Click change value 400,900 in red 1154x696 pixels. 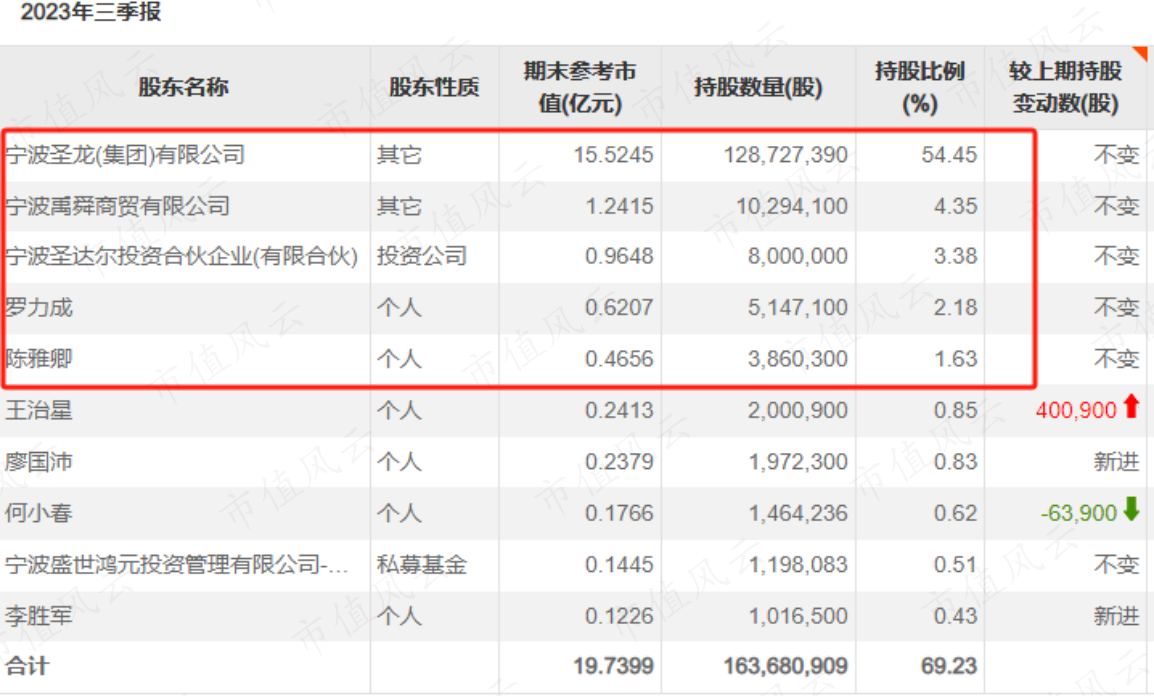pos(1076,410)
